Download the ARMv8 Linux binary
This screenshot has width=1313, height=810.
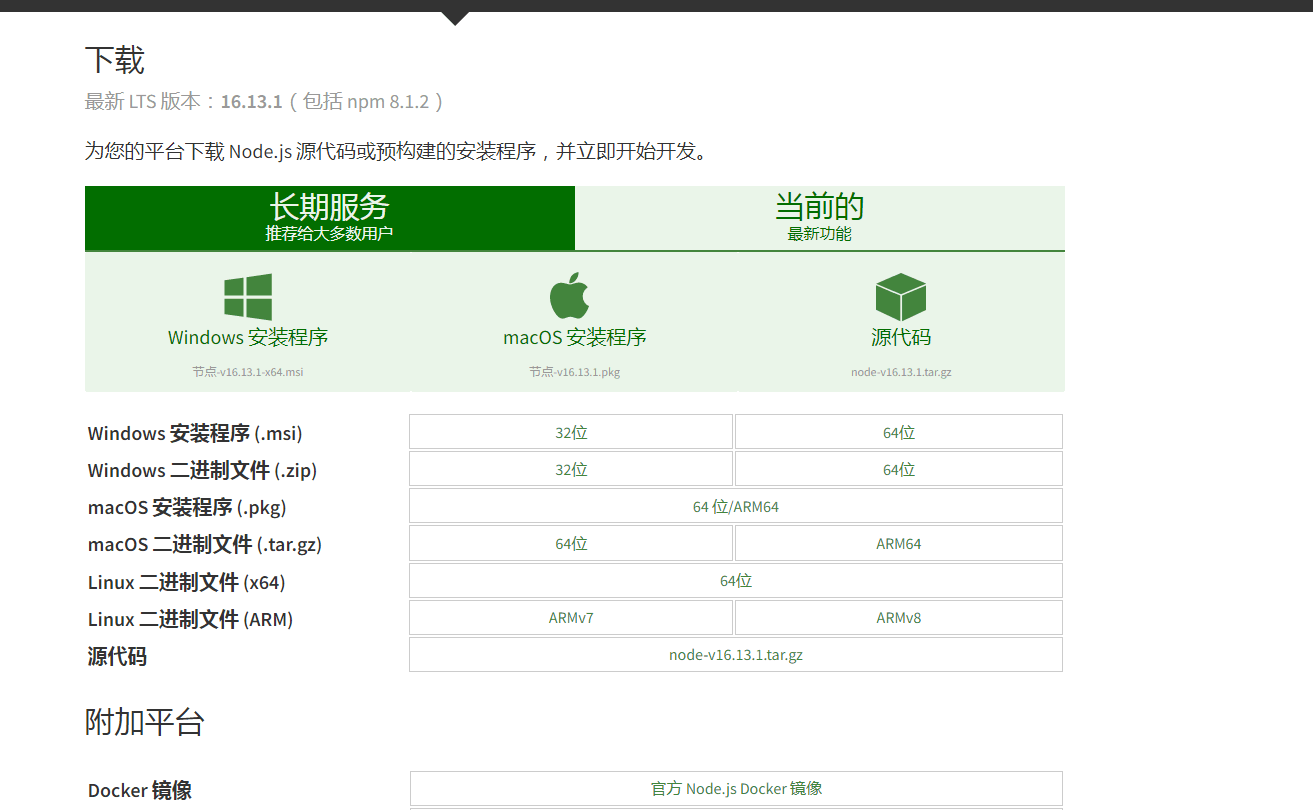(x=899, y=617)
